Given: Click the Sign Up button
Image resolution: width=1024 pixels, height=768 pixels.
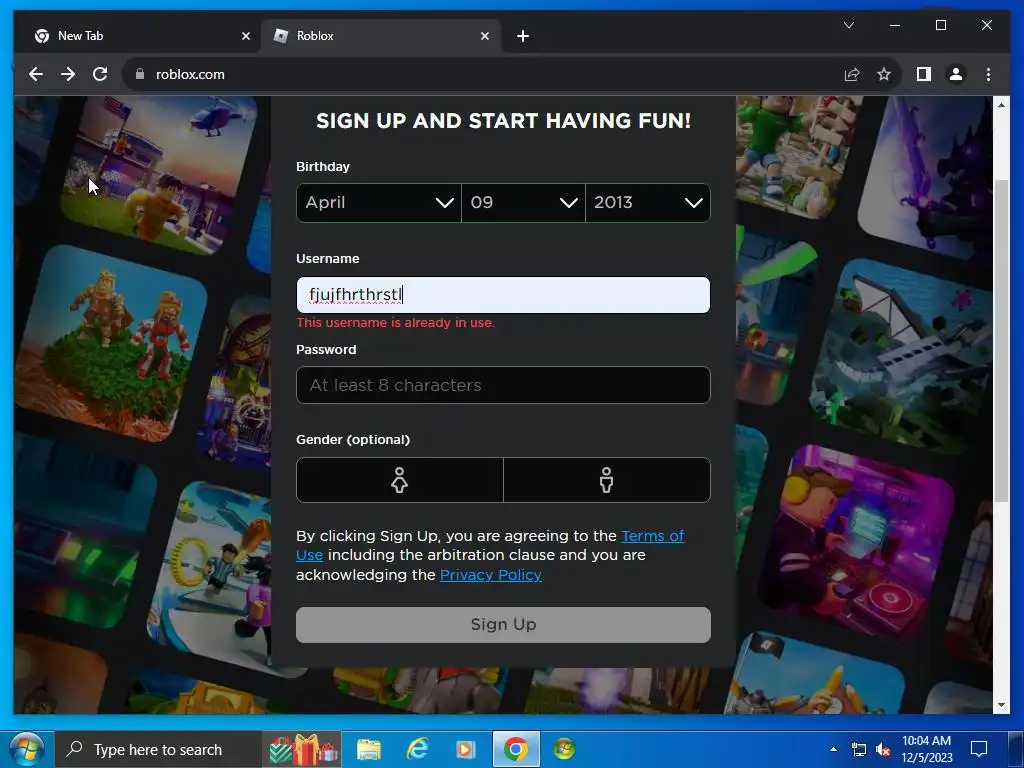Looking at the screenshot, I should 503,625.
